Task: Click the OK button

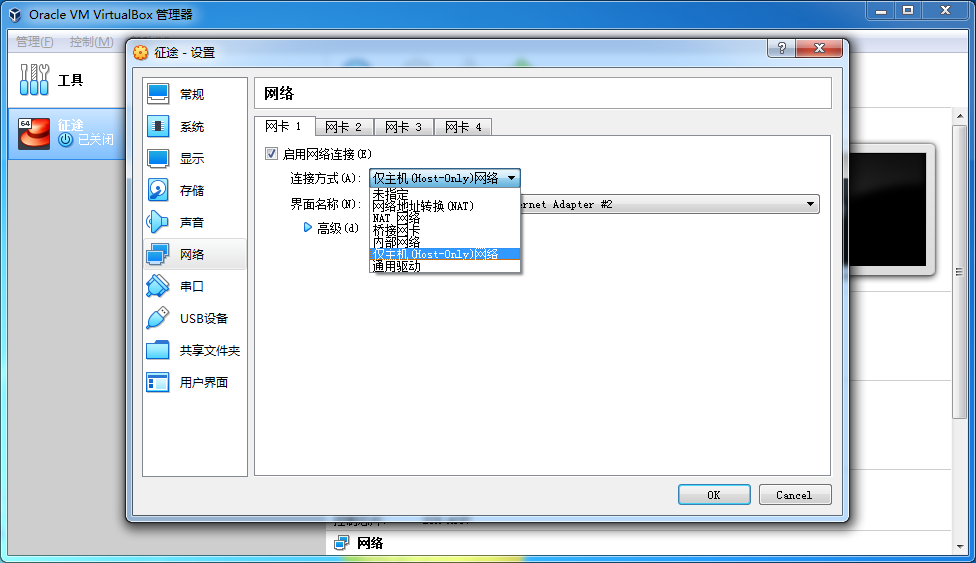Action: pyautogui.click(x=713, y=495)
